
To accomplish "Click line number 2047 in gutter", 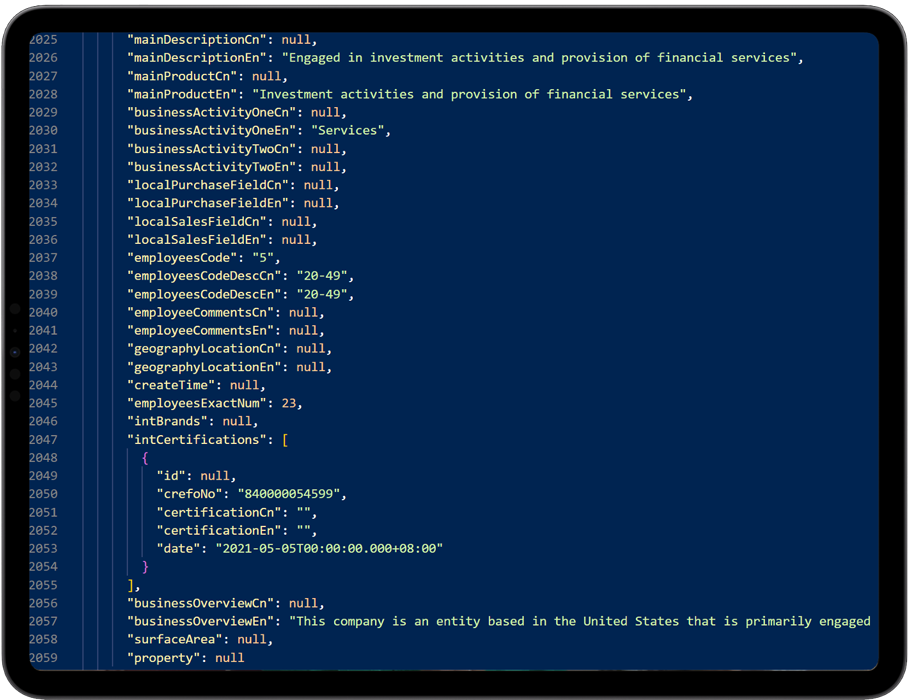I will [x=43, y=439].
